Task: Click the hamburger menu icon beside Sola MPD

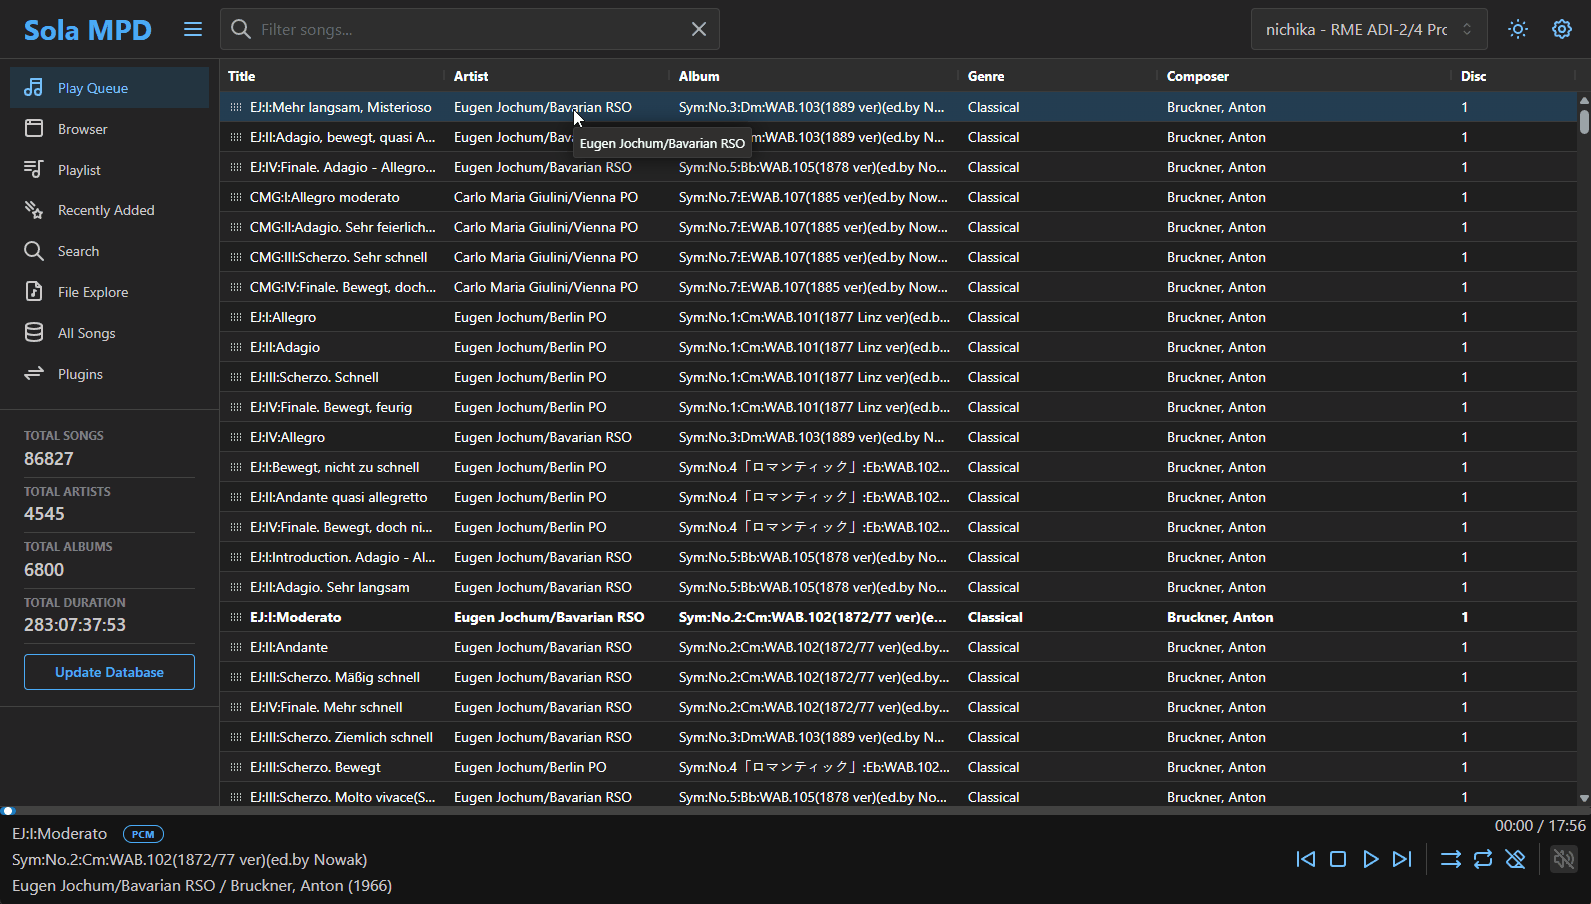Action: click(193, 30)
